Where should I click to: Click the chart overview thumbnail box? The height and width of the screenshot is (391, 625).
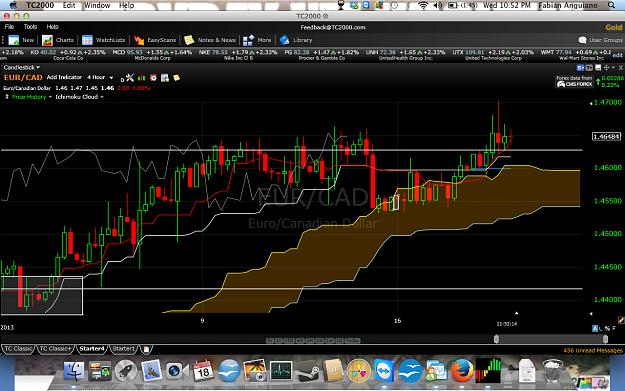point(42,295)
